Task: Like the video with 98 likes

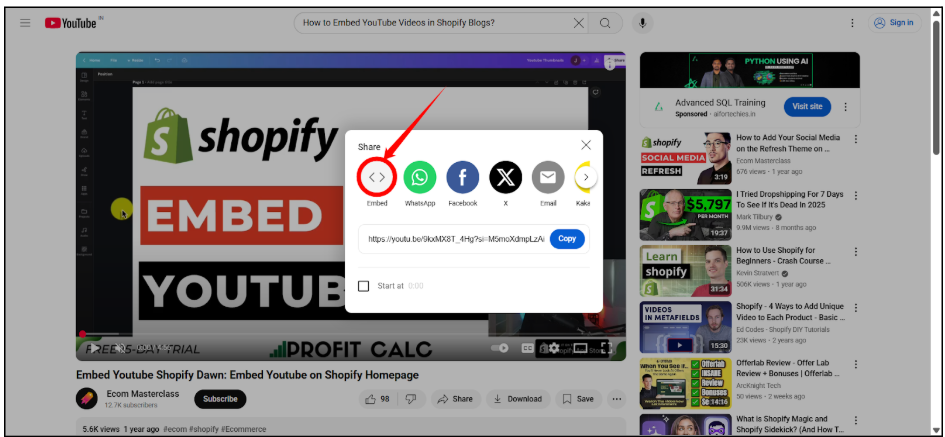Action: click(x=378, y=399)
